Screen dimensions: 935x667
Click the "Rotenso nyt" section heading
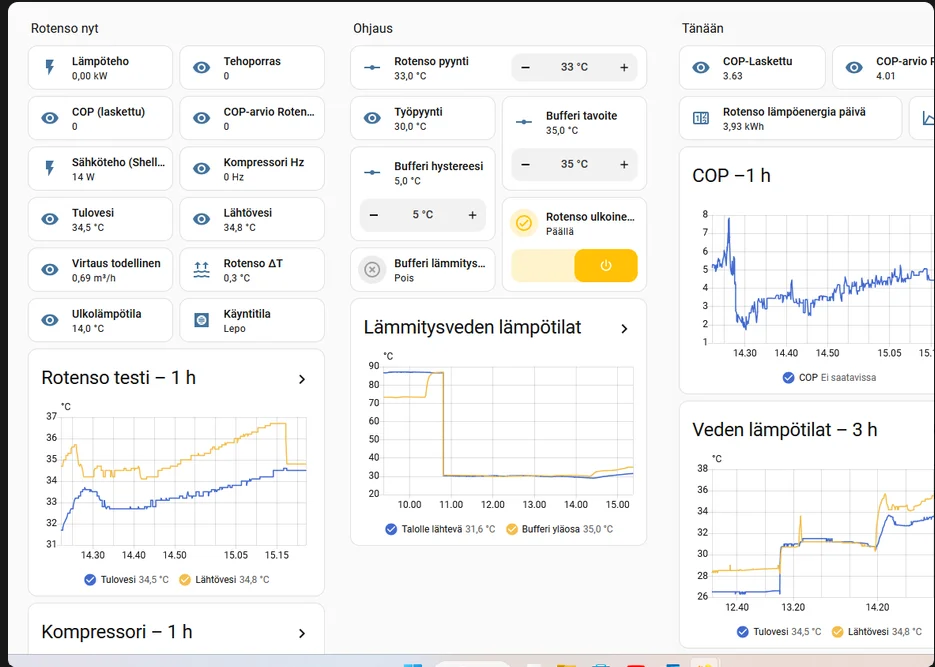[x=64, y=28]
